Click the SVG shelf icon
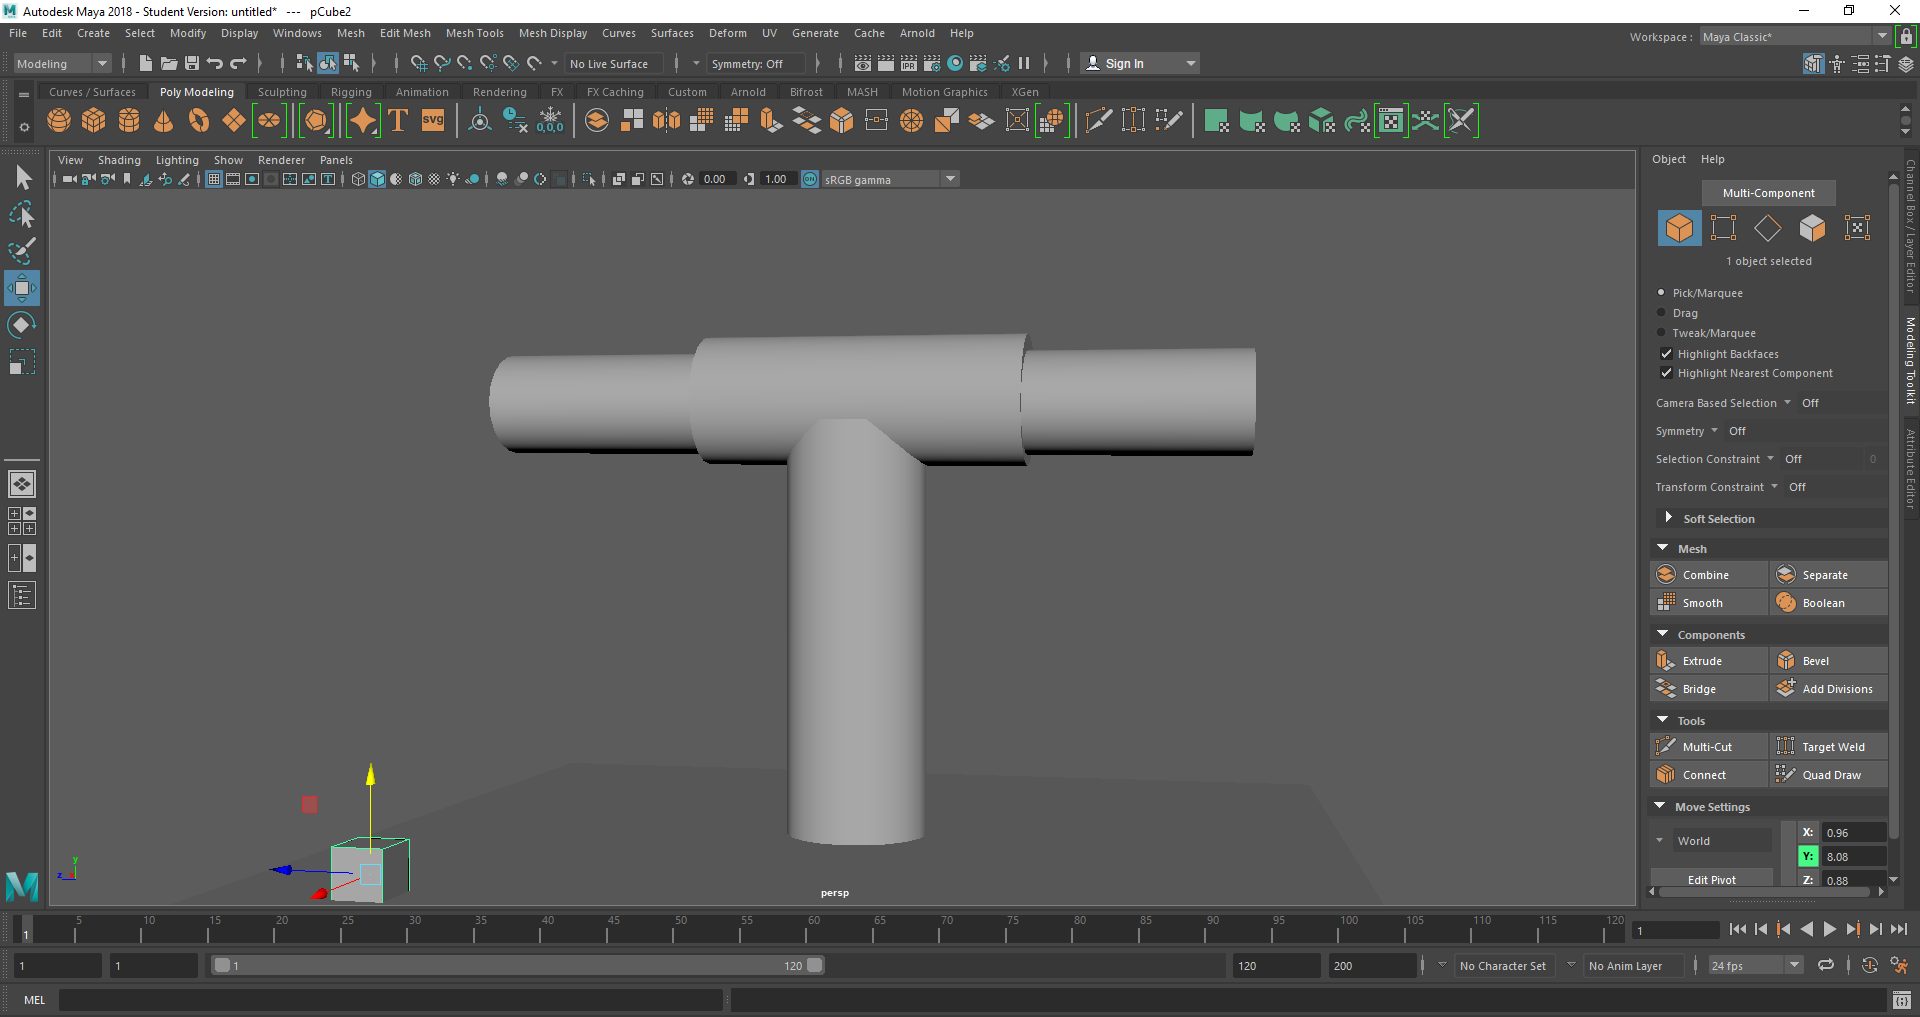 click(433, 121)
